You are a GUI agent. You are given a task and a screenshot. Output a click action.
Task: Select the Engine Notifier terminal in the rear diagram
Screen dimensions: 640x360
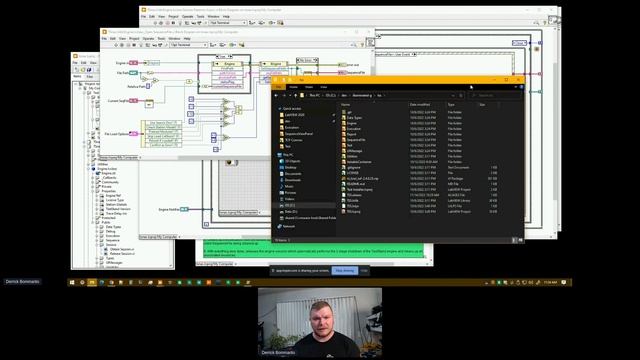click(184, 209)
